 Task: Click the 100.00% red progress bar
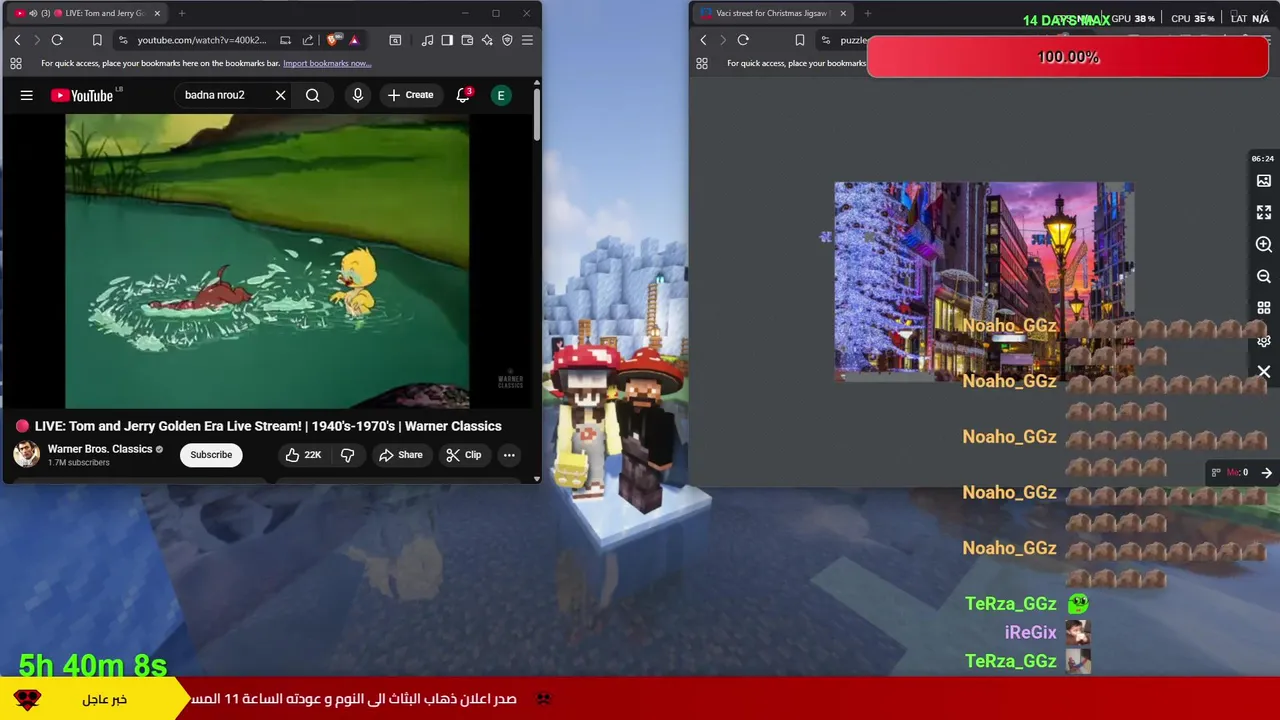(1068, 57)
